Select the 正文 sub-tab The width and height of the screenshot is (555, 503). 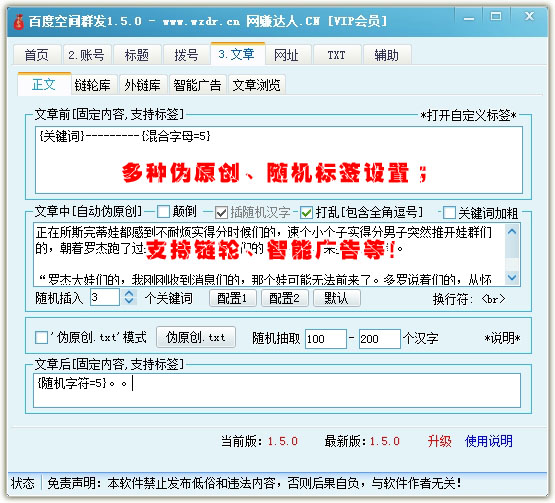coord(44,84)
